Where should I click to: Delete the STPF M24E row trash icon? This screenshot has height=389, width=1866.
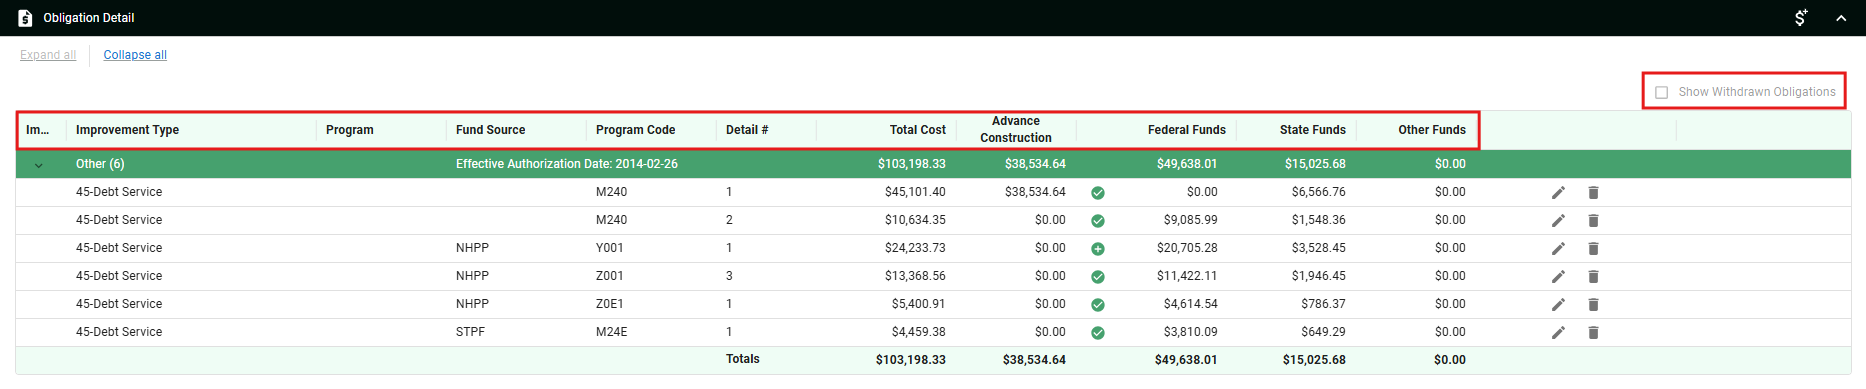pyautogui.click(x=1593, y=333)
